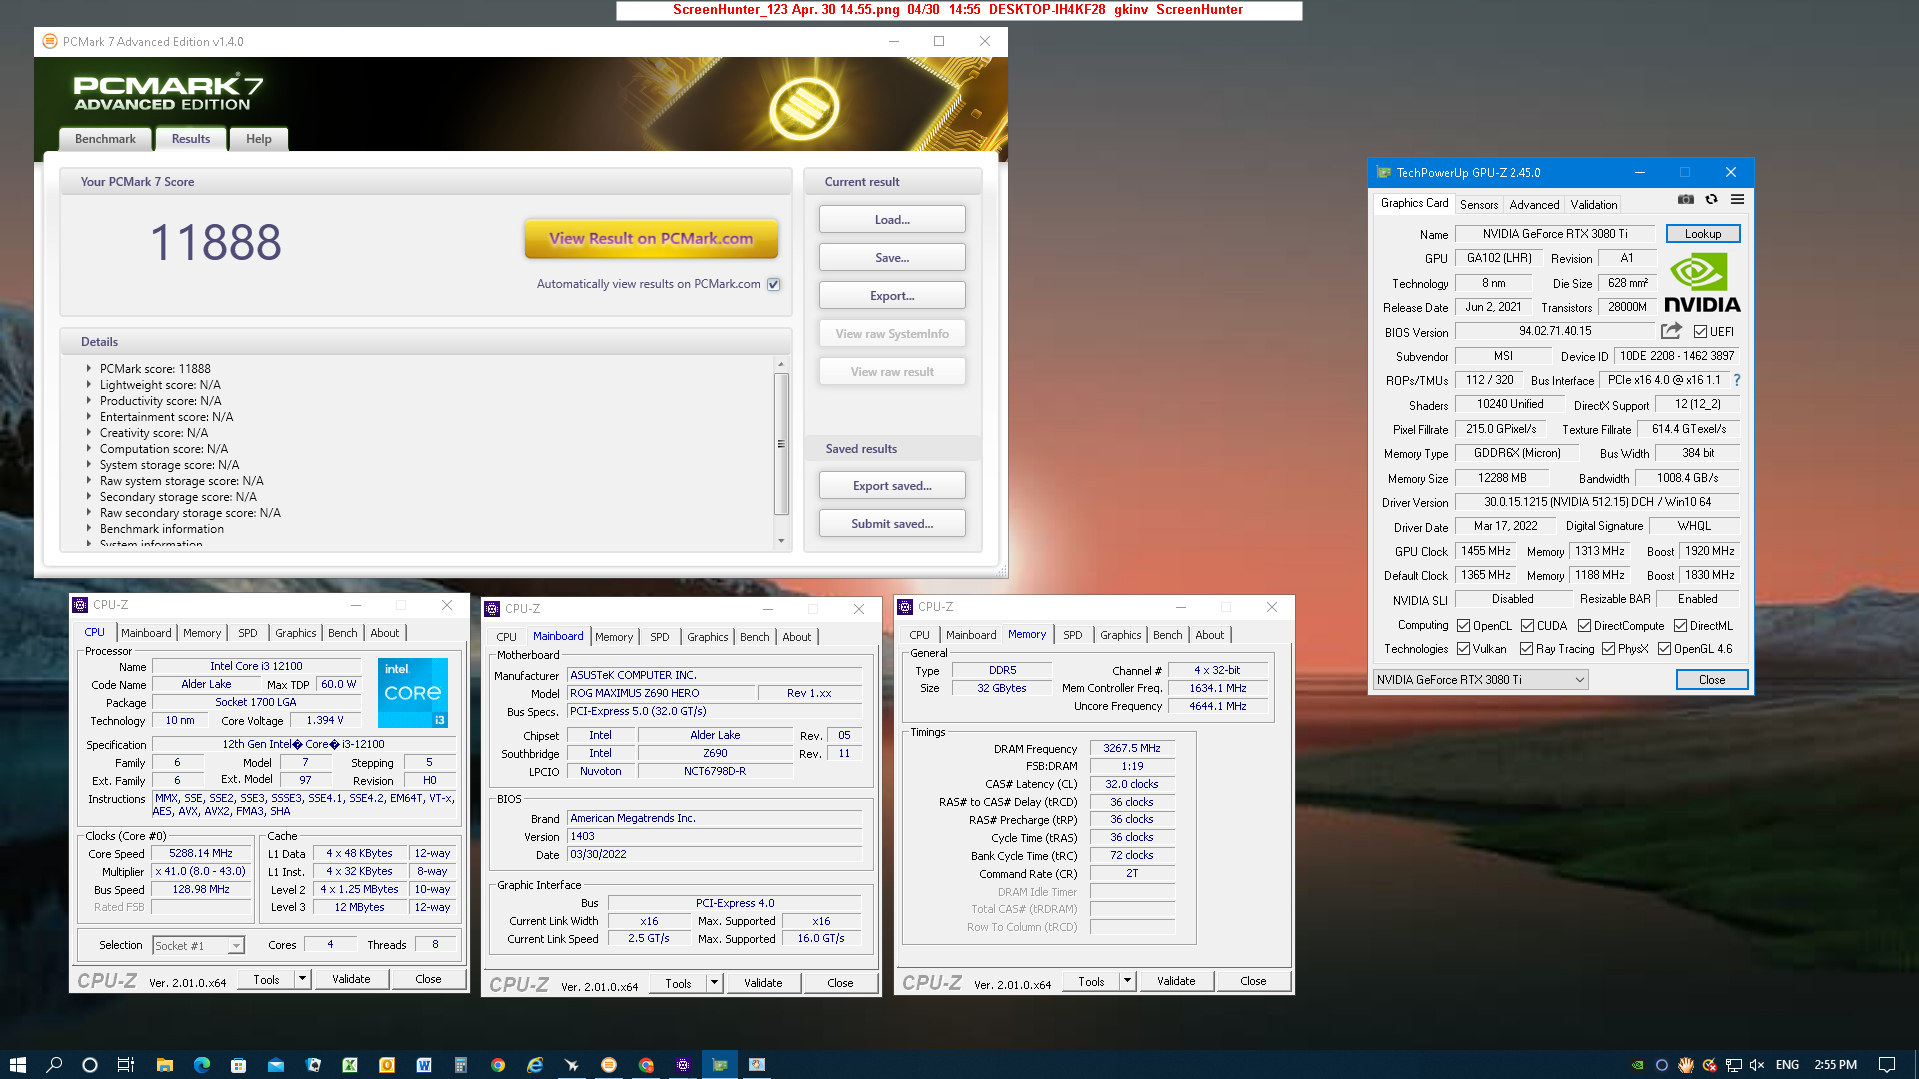Click the GPU-Z Lookup button
1919x1079 pixels.
[1703, 234]
